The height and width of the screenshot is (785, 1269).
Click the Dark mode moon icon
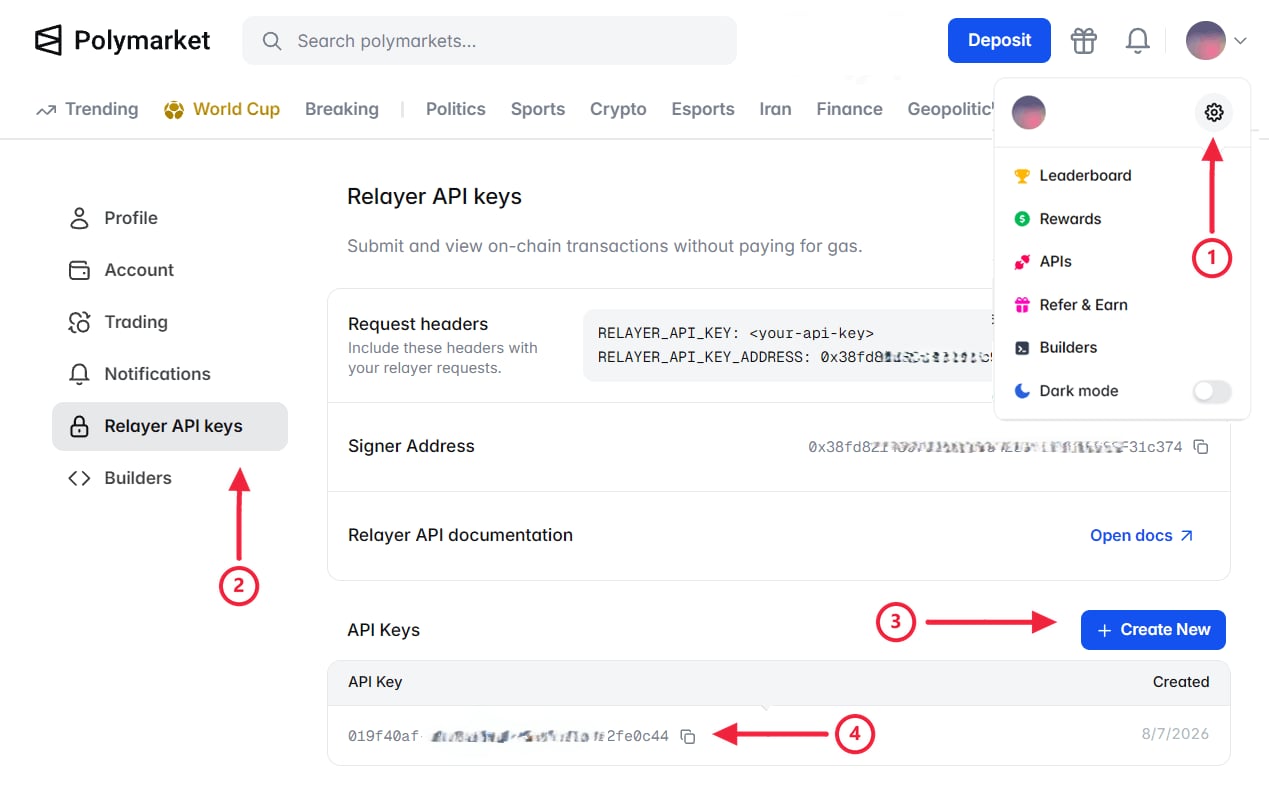coord(1022,391)
